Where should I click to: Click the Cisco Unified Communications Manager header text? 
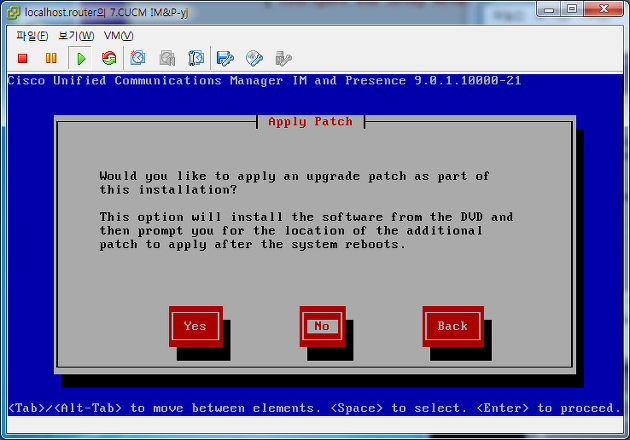264,81
